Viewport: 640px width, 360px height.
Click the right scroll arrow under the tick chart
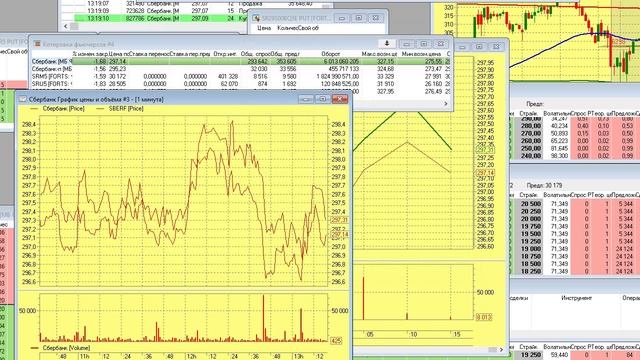(501, 349)
